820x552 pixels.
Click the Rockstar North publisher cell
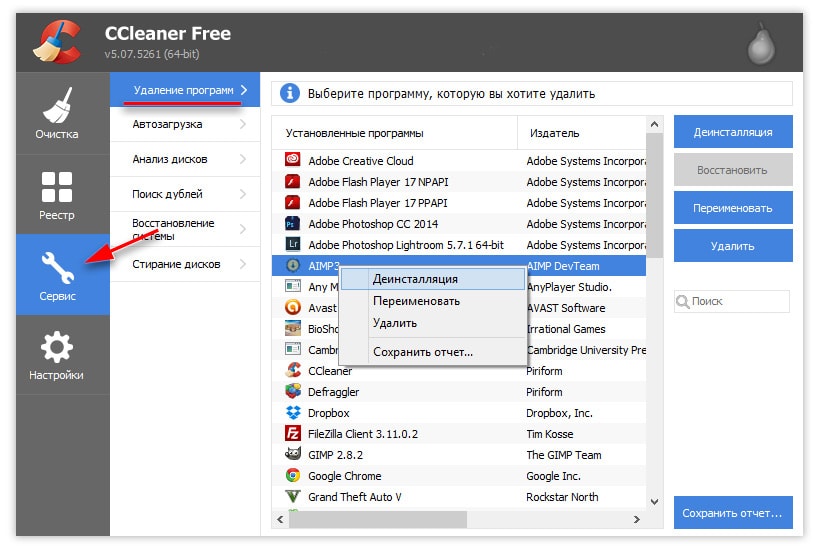tap(562, 497)
